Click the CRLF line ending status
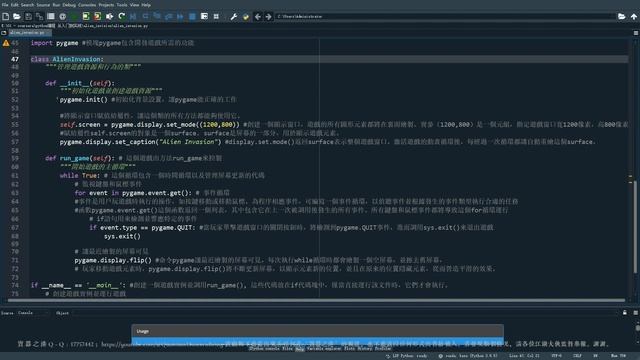 pos(577,356)
